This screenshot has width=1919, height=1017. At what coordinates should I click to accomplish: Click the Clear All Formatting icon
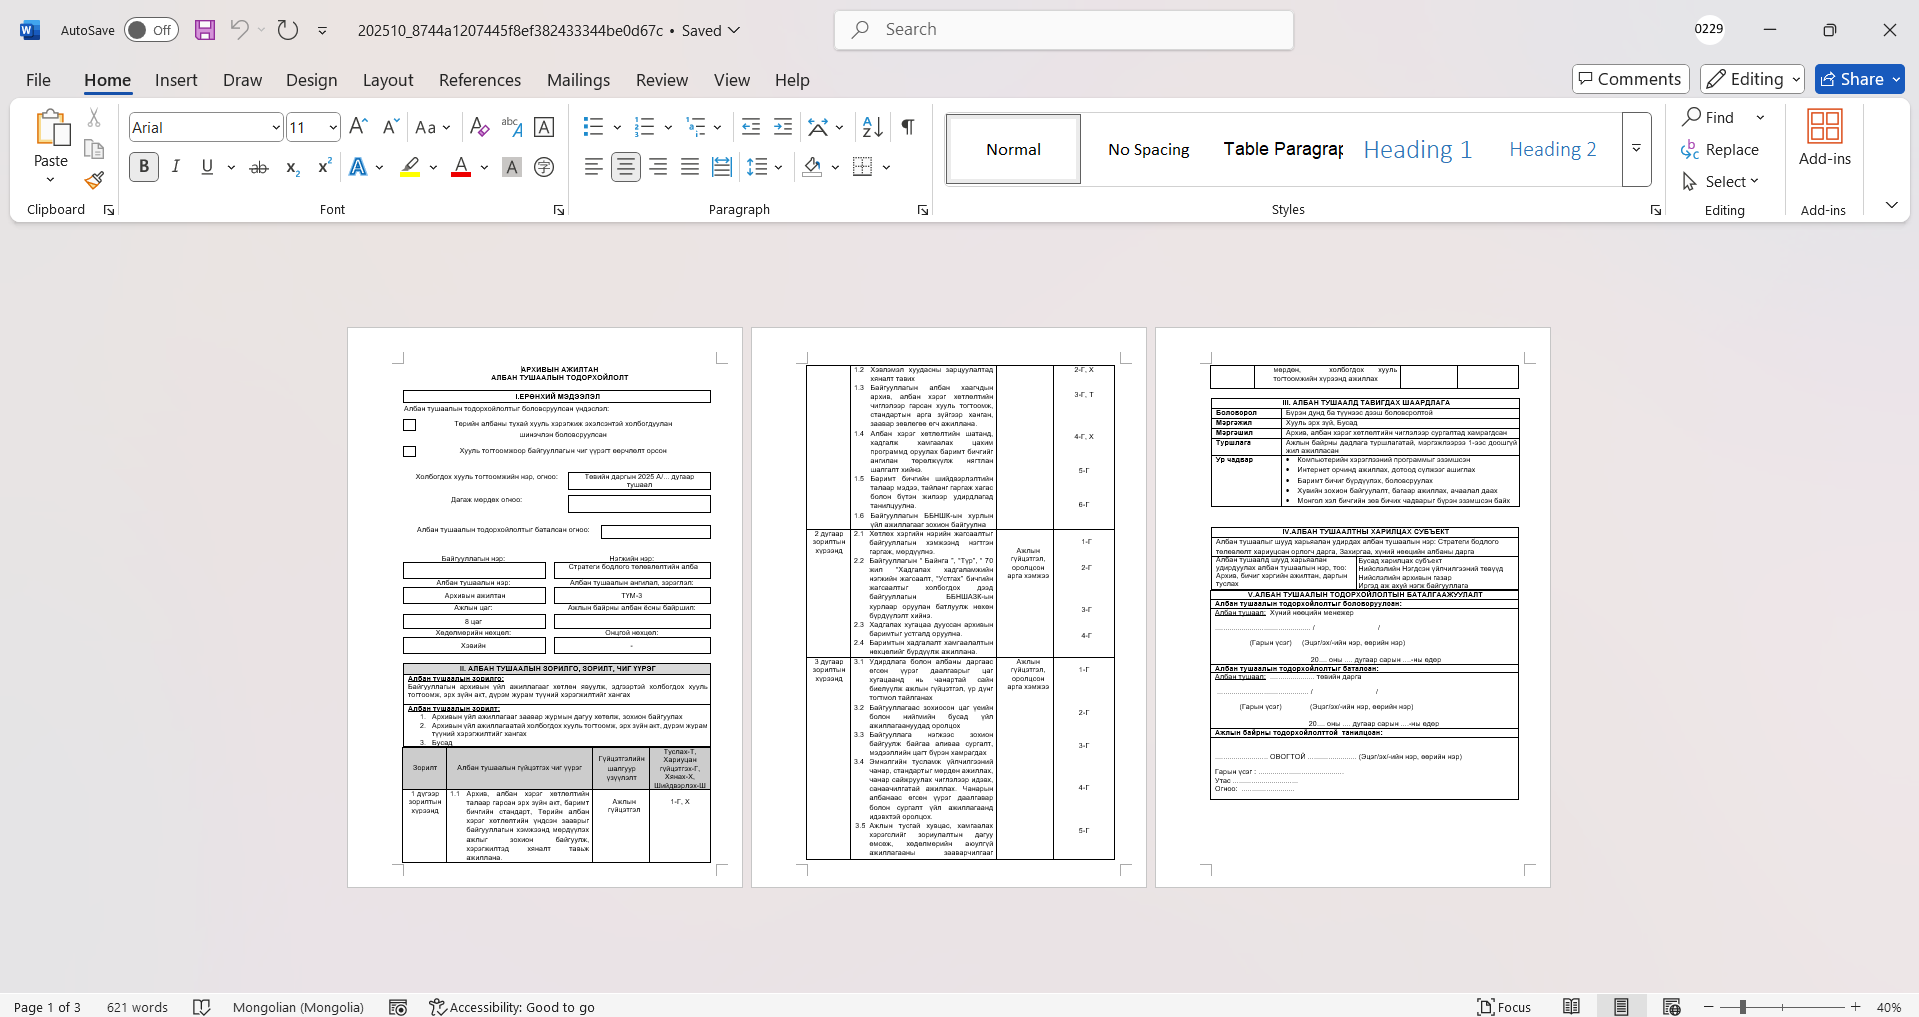(479, 127)
